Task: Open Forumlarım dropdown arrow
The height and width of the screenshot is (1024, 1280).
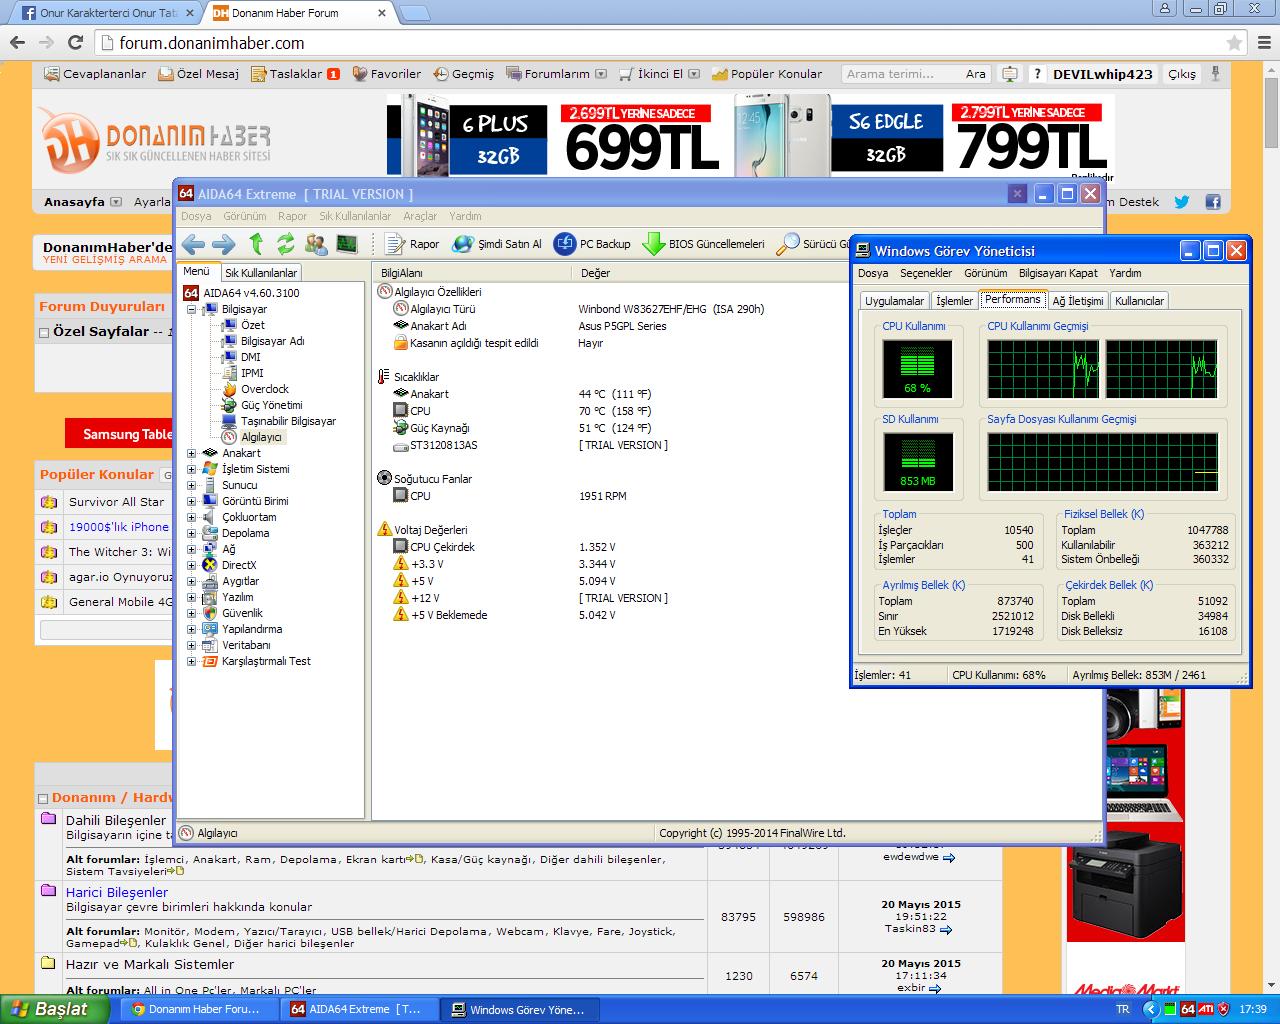Action: click(600, 74)
